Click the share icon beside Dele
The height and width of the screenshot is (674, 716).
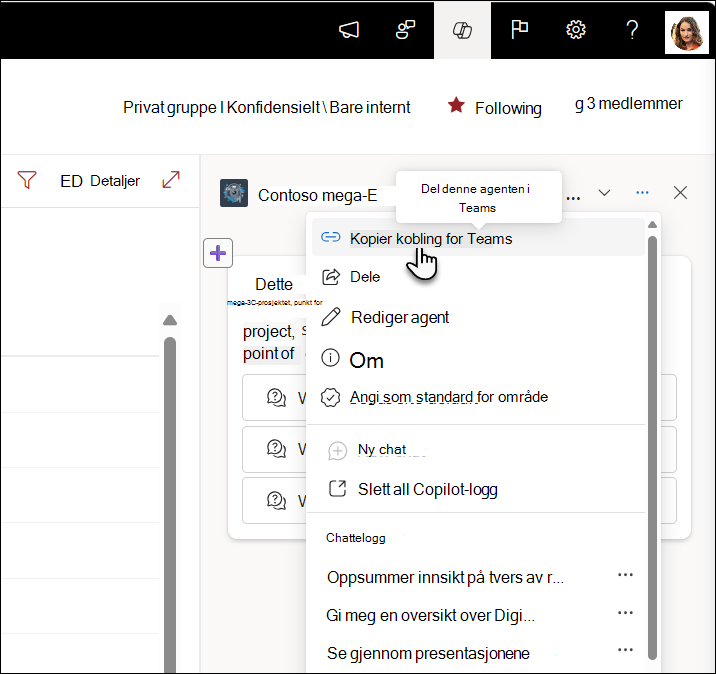point(331,277)
